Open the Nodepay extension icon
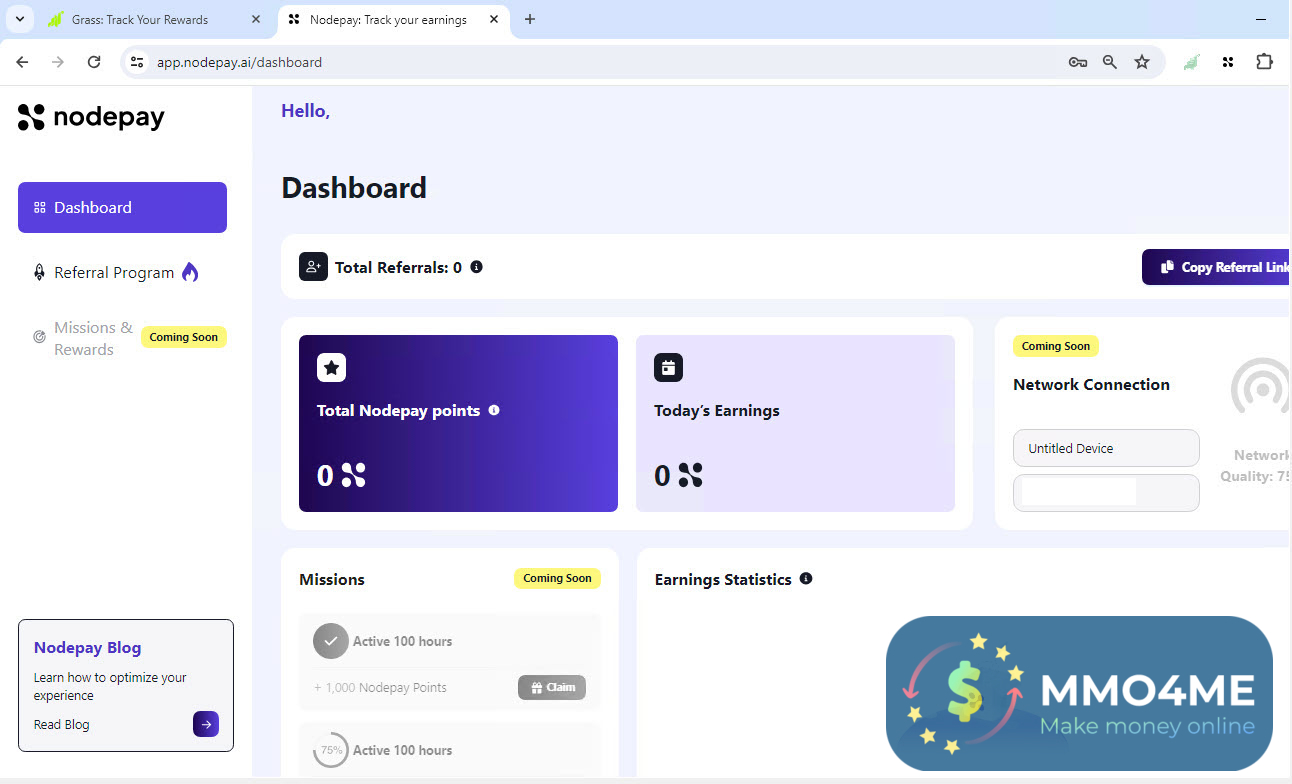1292x784 pixels. (1228, 62)
